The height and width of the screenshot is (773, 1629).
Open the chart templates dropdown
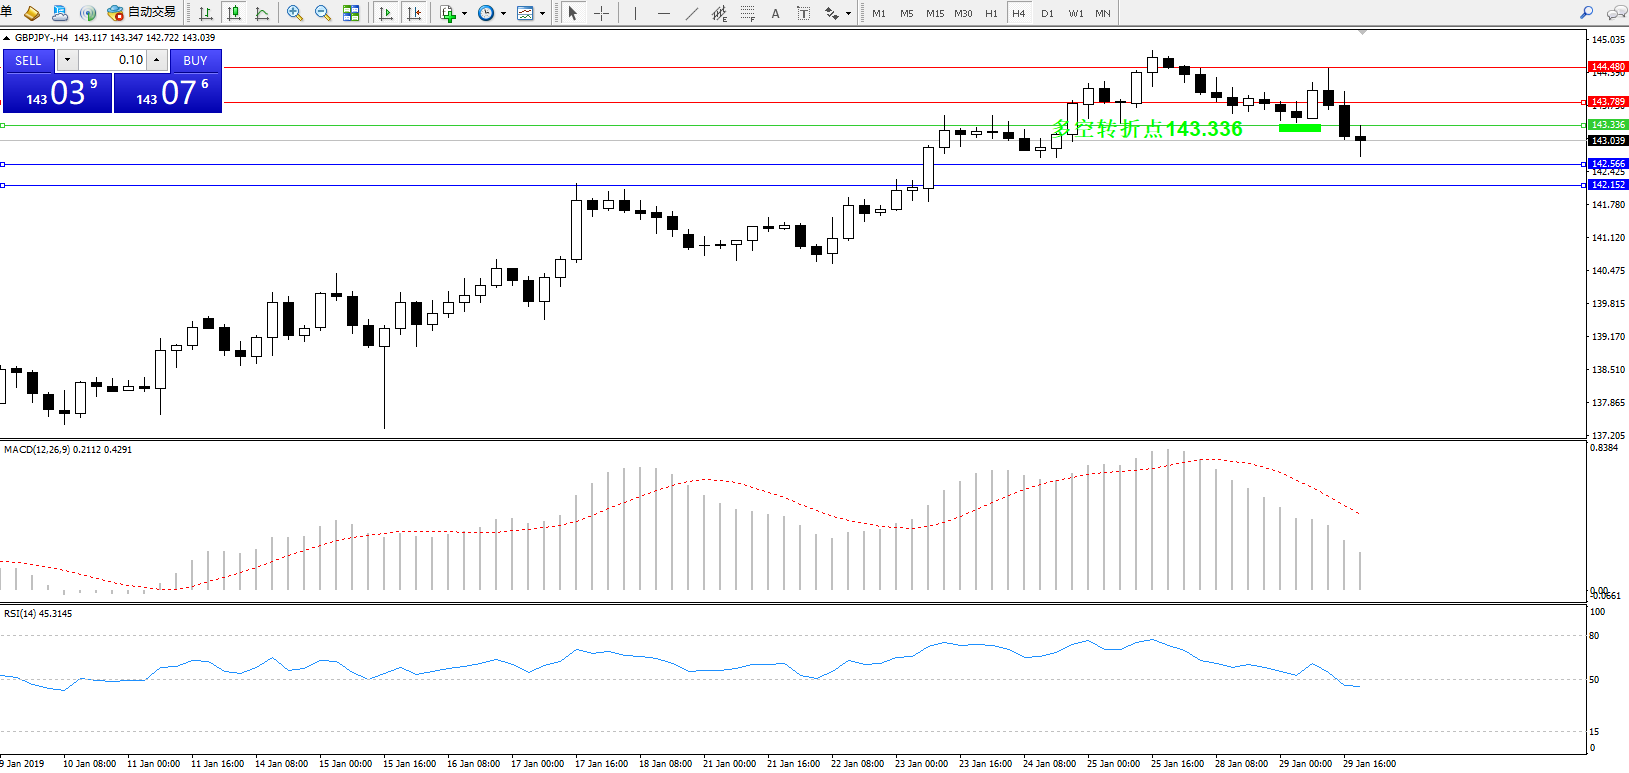(542, 14)
